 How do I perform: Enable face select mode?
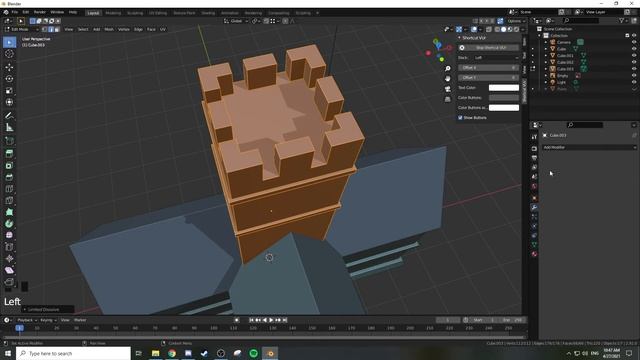(x=57, y=29)
